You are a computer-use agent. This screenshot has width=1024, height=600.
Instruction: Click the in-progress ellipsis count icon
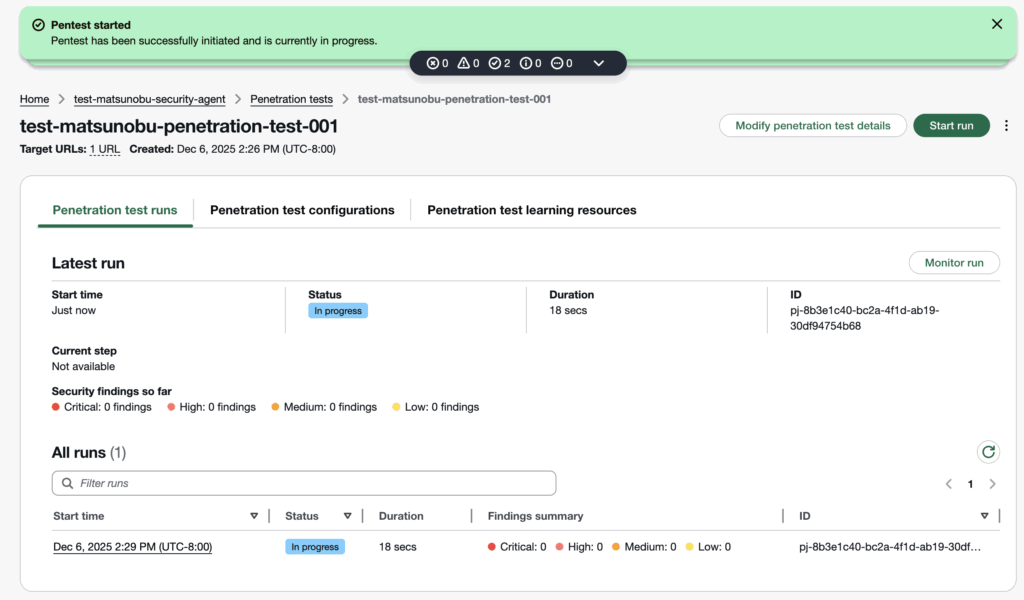(557, 63)
